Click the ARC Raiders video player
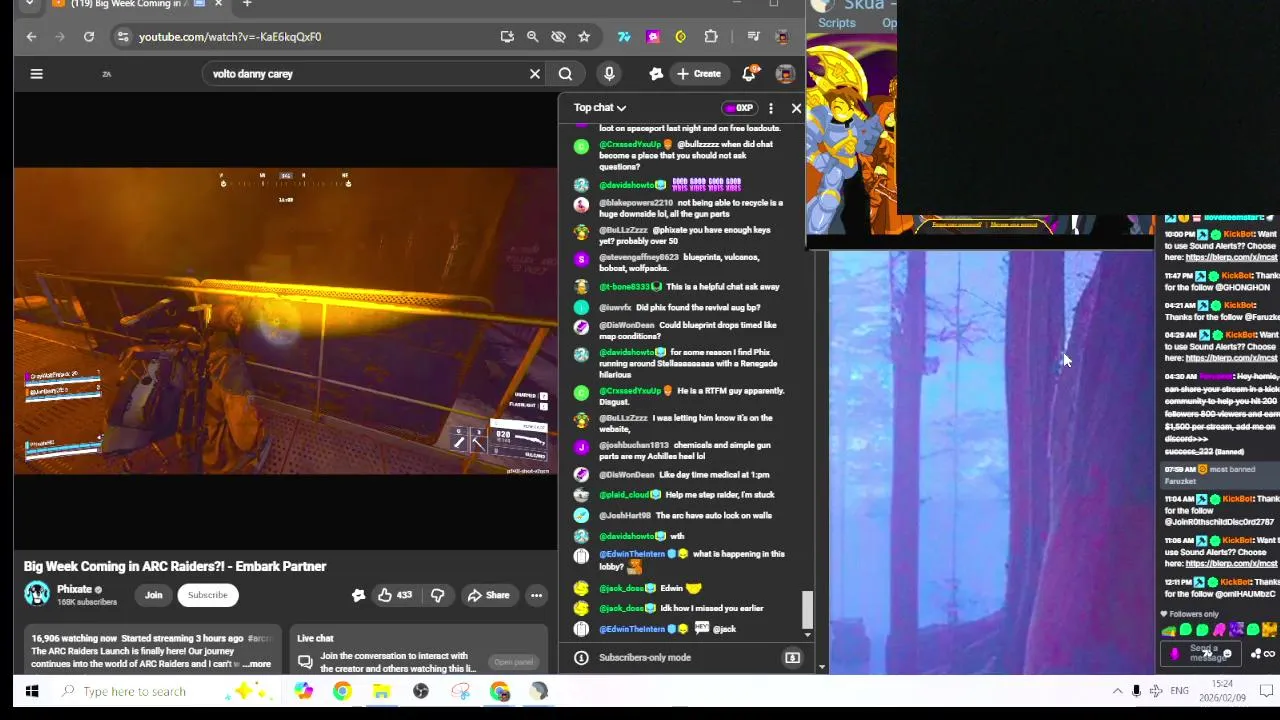1280x720 pixels. point(285,320)
